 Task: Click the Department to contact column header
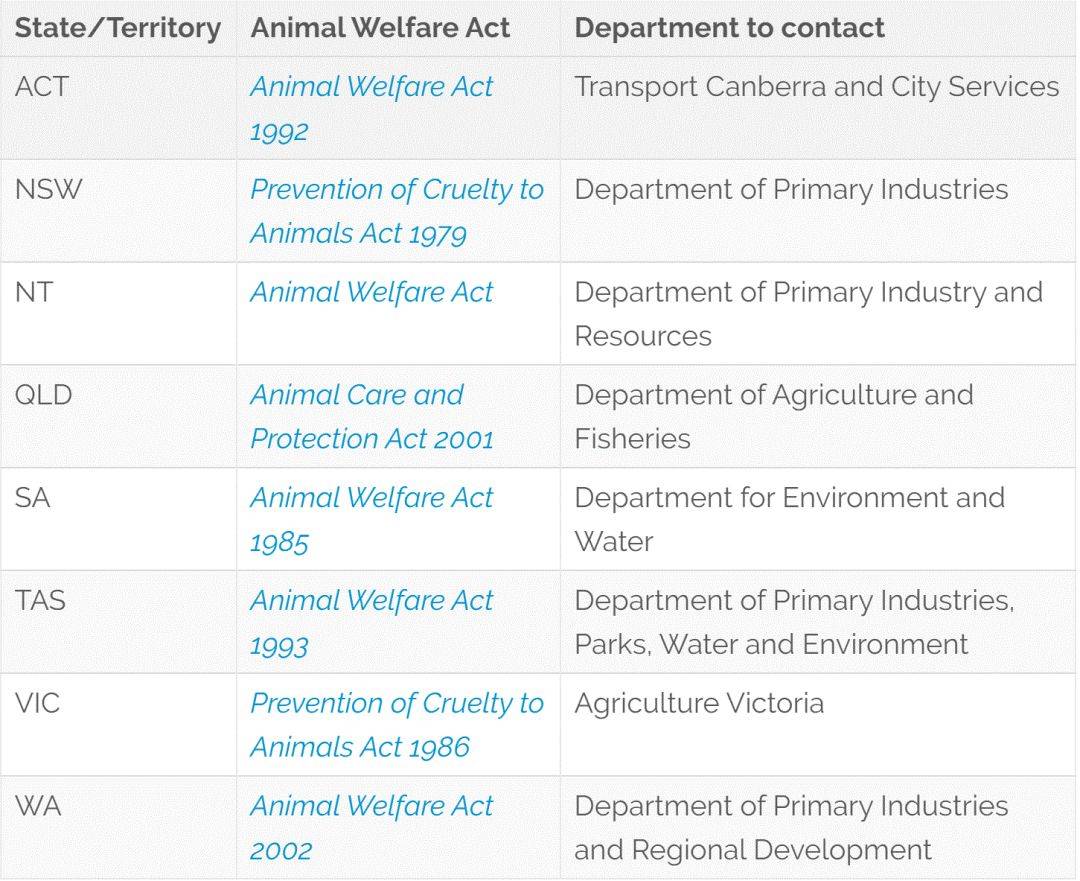[729, 28]
